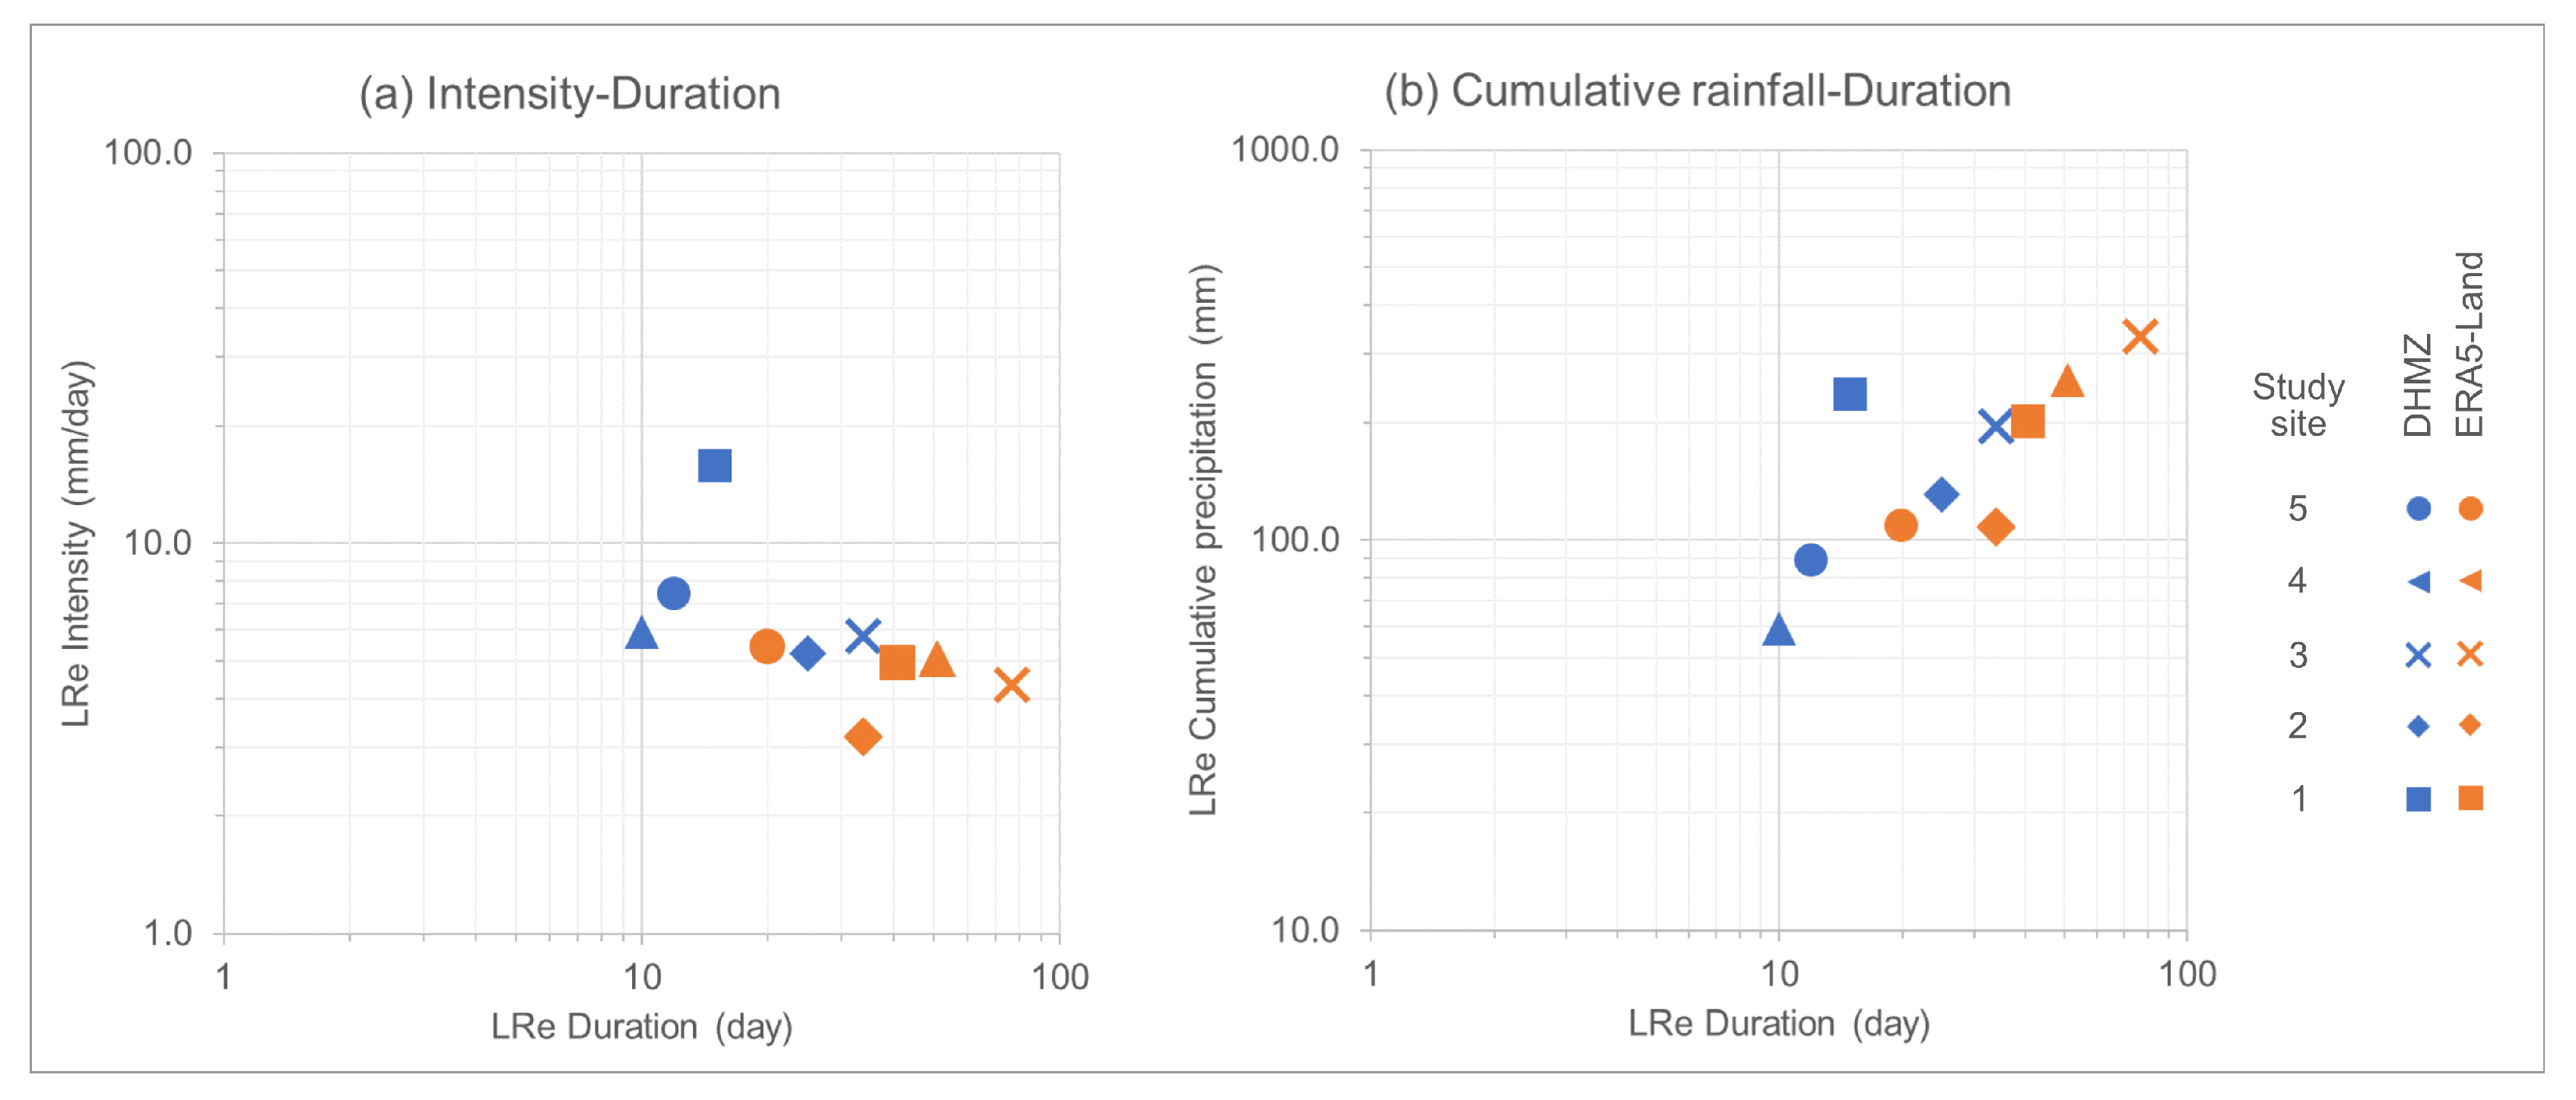2576x1100 pixels.
Task: Click the orange X marker in cumulative rainfall chart
Action: coord(2140,337)
